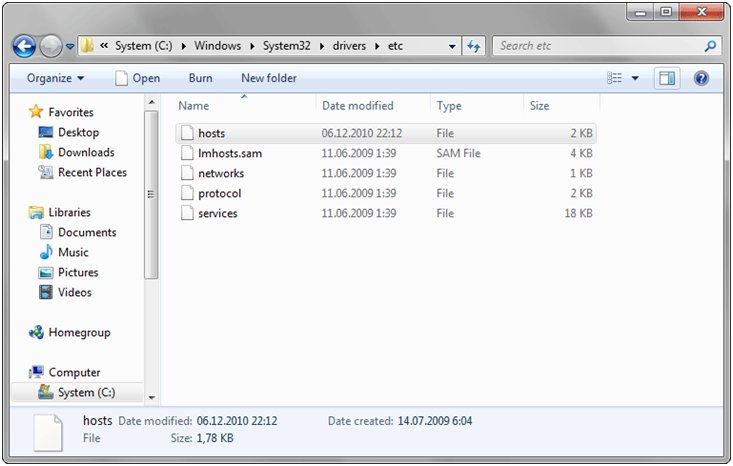733x466 pixels.
Task: Select the hosts file icon
Action: pyautogui.click(x=187, y=133)
